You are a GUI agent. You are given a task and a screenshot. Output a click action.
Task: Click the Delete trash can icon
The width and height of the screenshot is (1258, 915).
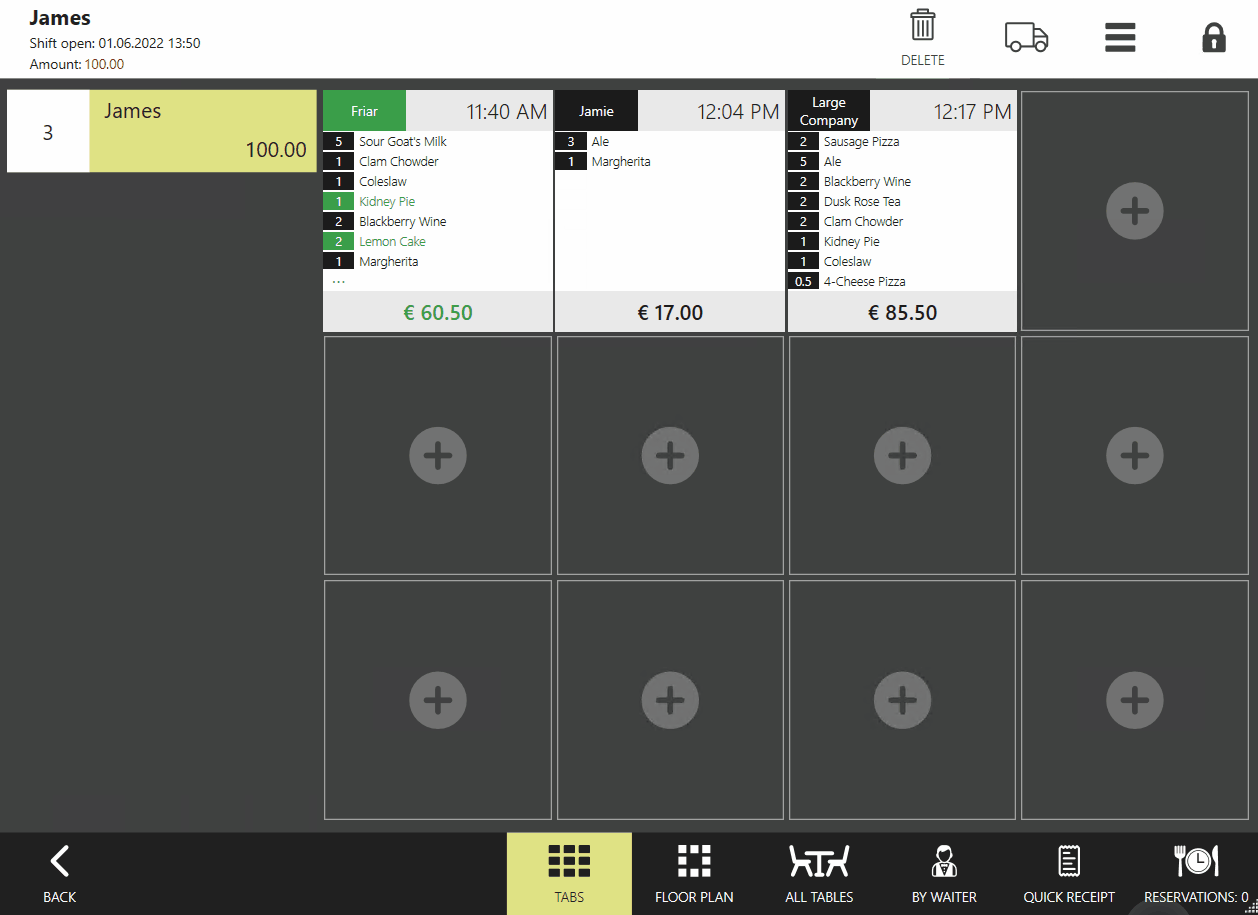pyautogui.click(x=922, y=27)
